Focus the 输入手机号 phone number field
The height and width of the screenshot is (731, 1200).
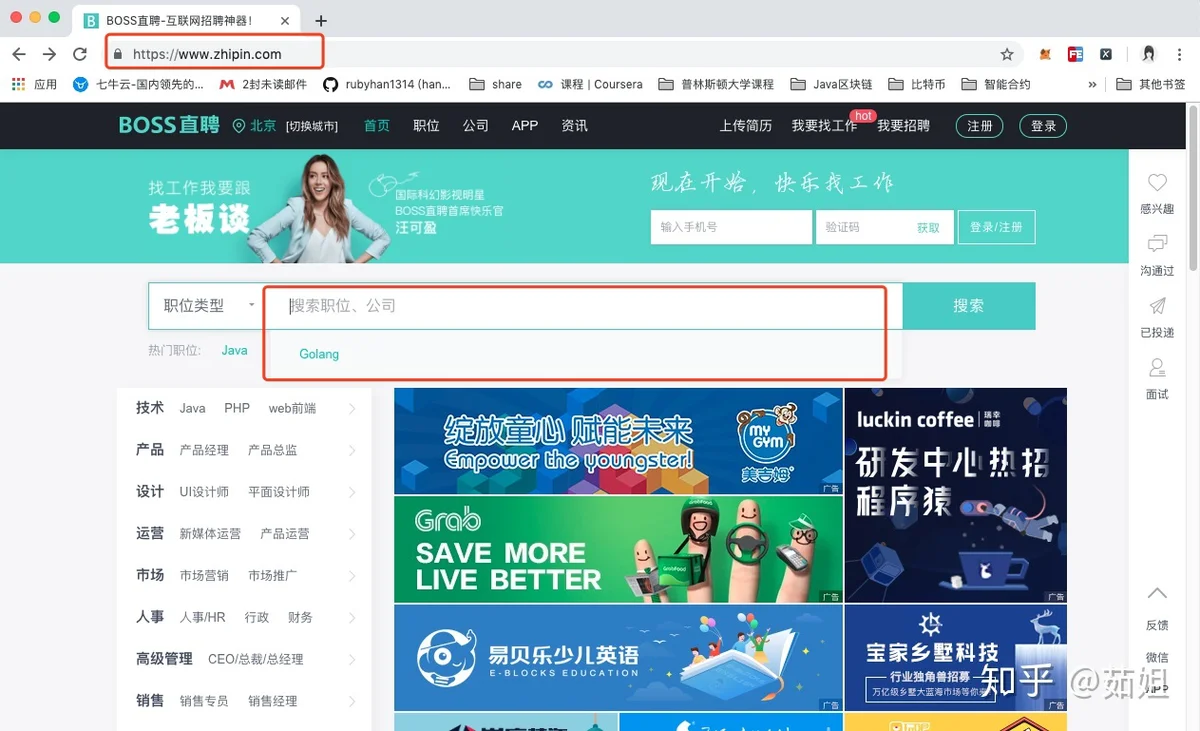click(x=729, y=227)
